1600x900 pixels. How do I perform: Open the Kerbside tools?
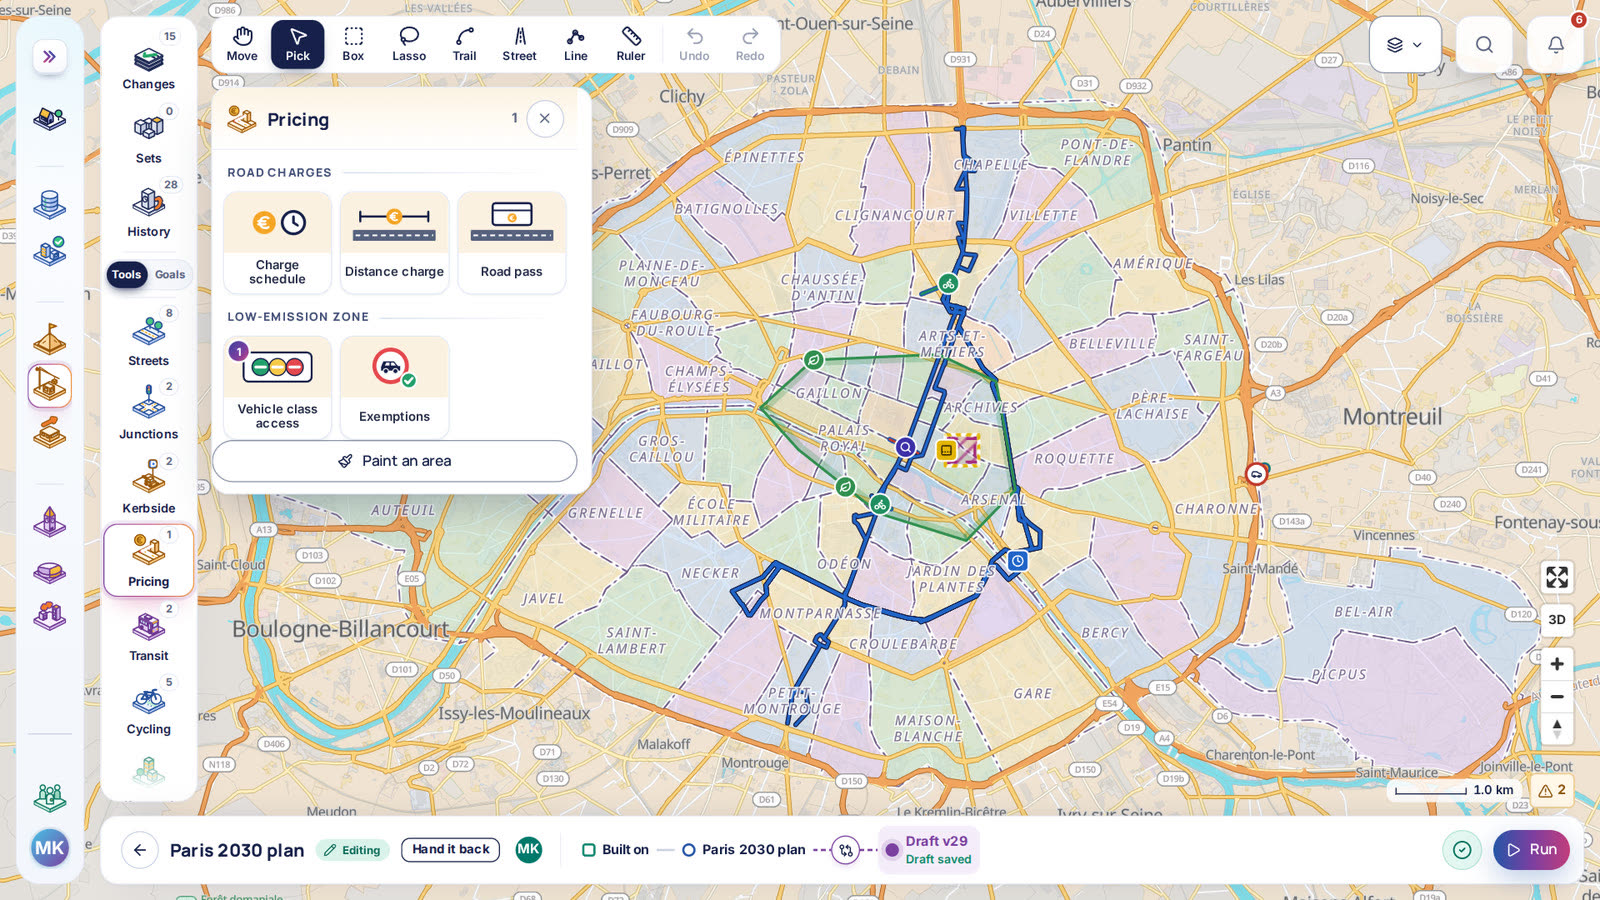pyautogui.click(x=149, y=486)
